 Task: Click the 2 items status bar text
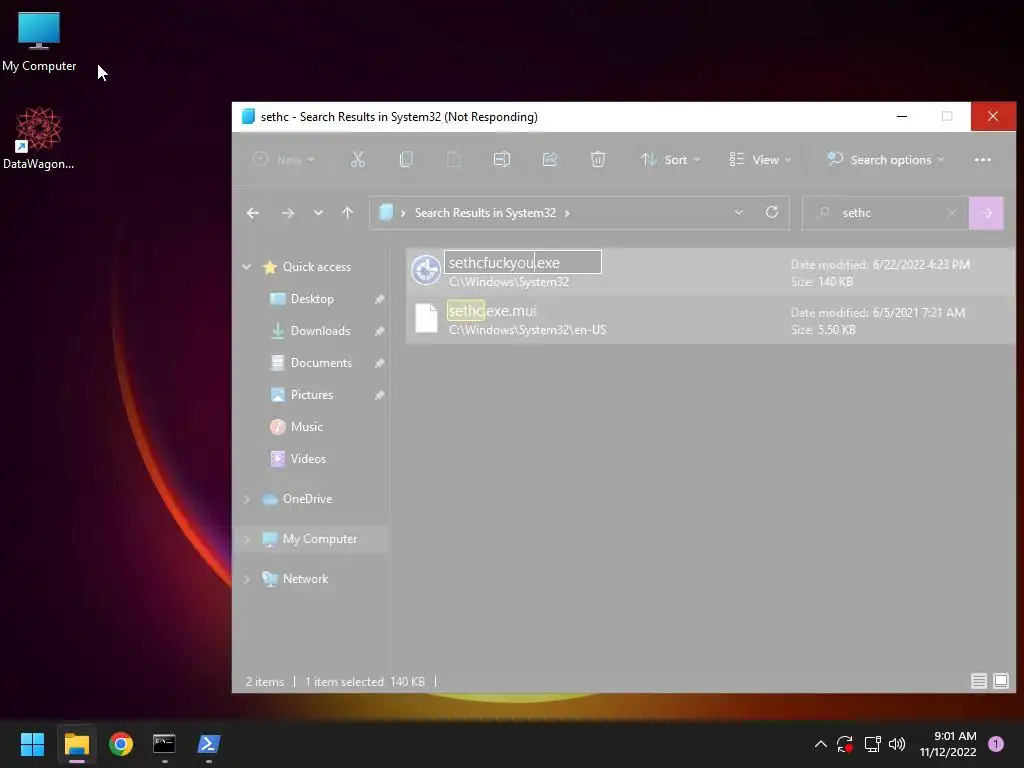pos(264,682)
